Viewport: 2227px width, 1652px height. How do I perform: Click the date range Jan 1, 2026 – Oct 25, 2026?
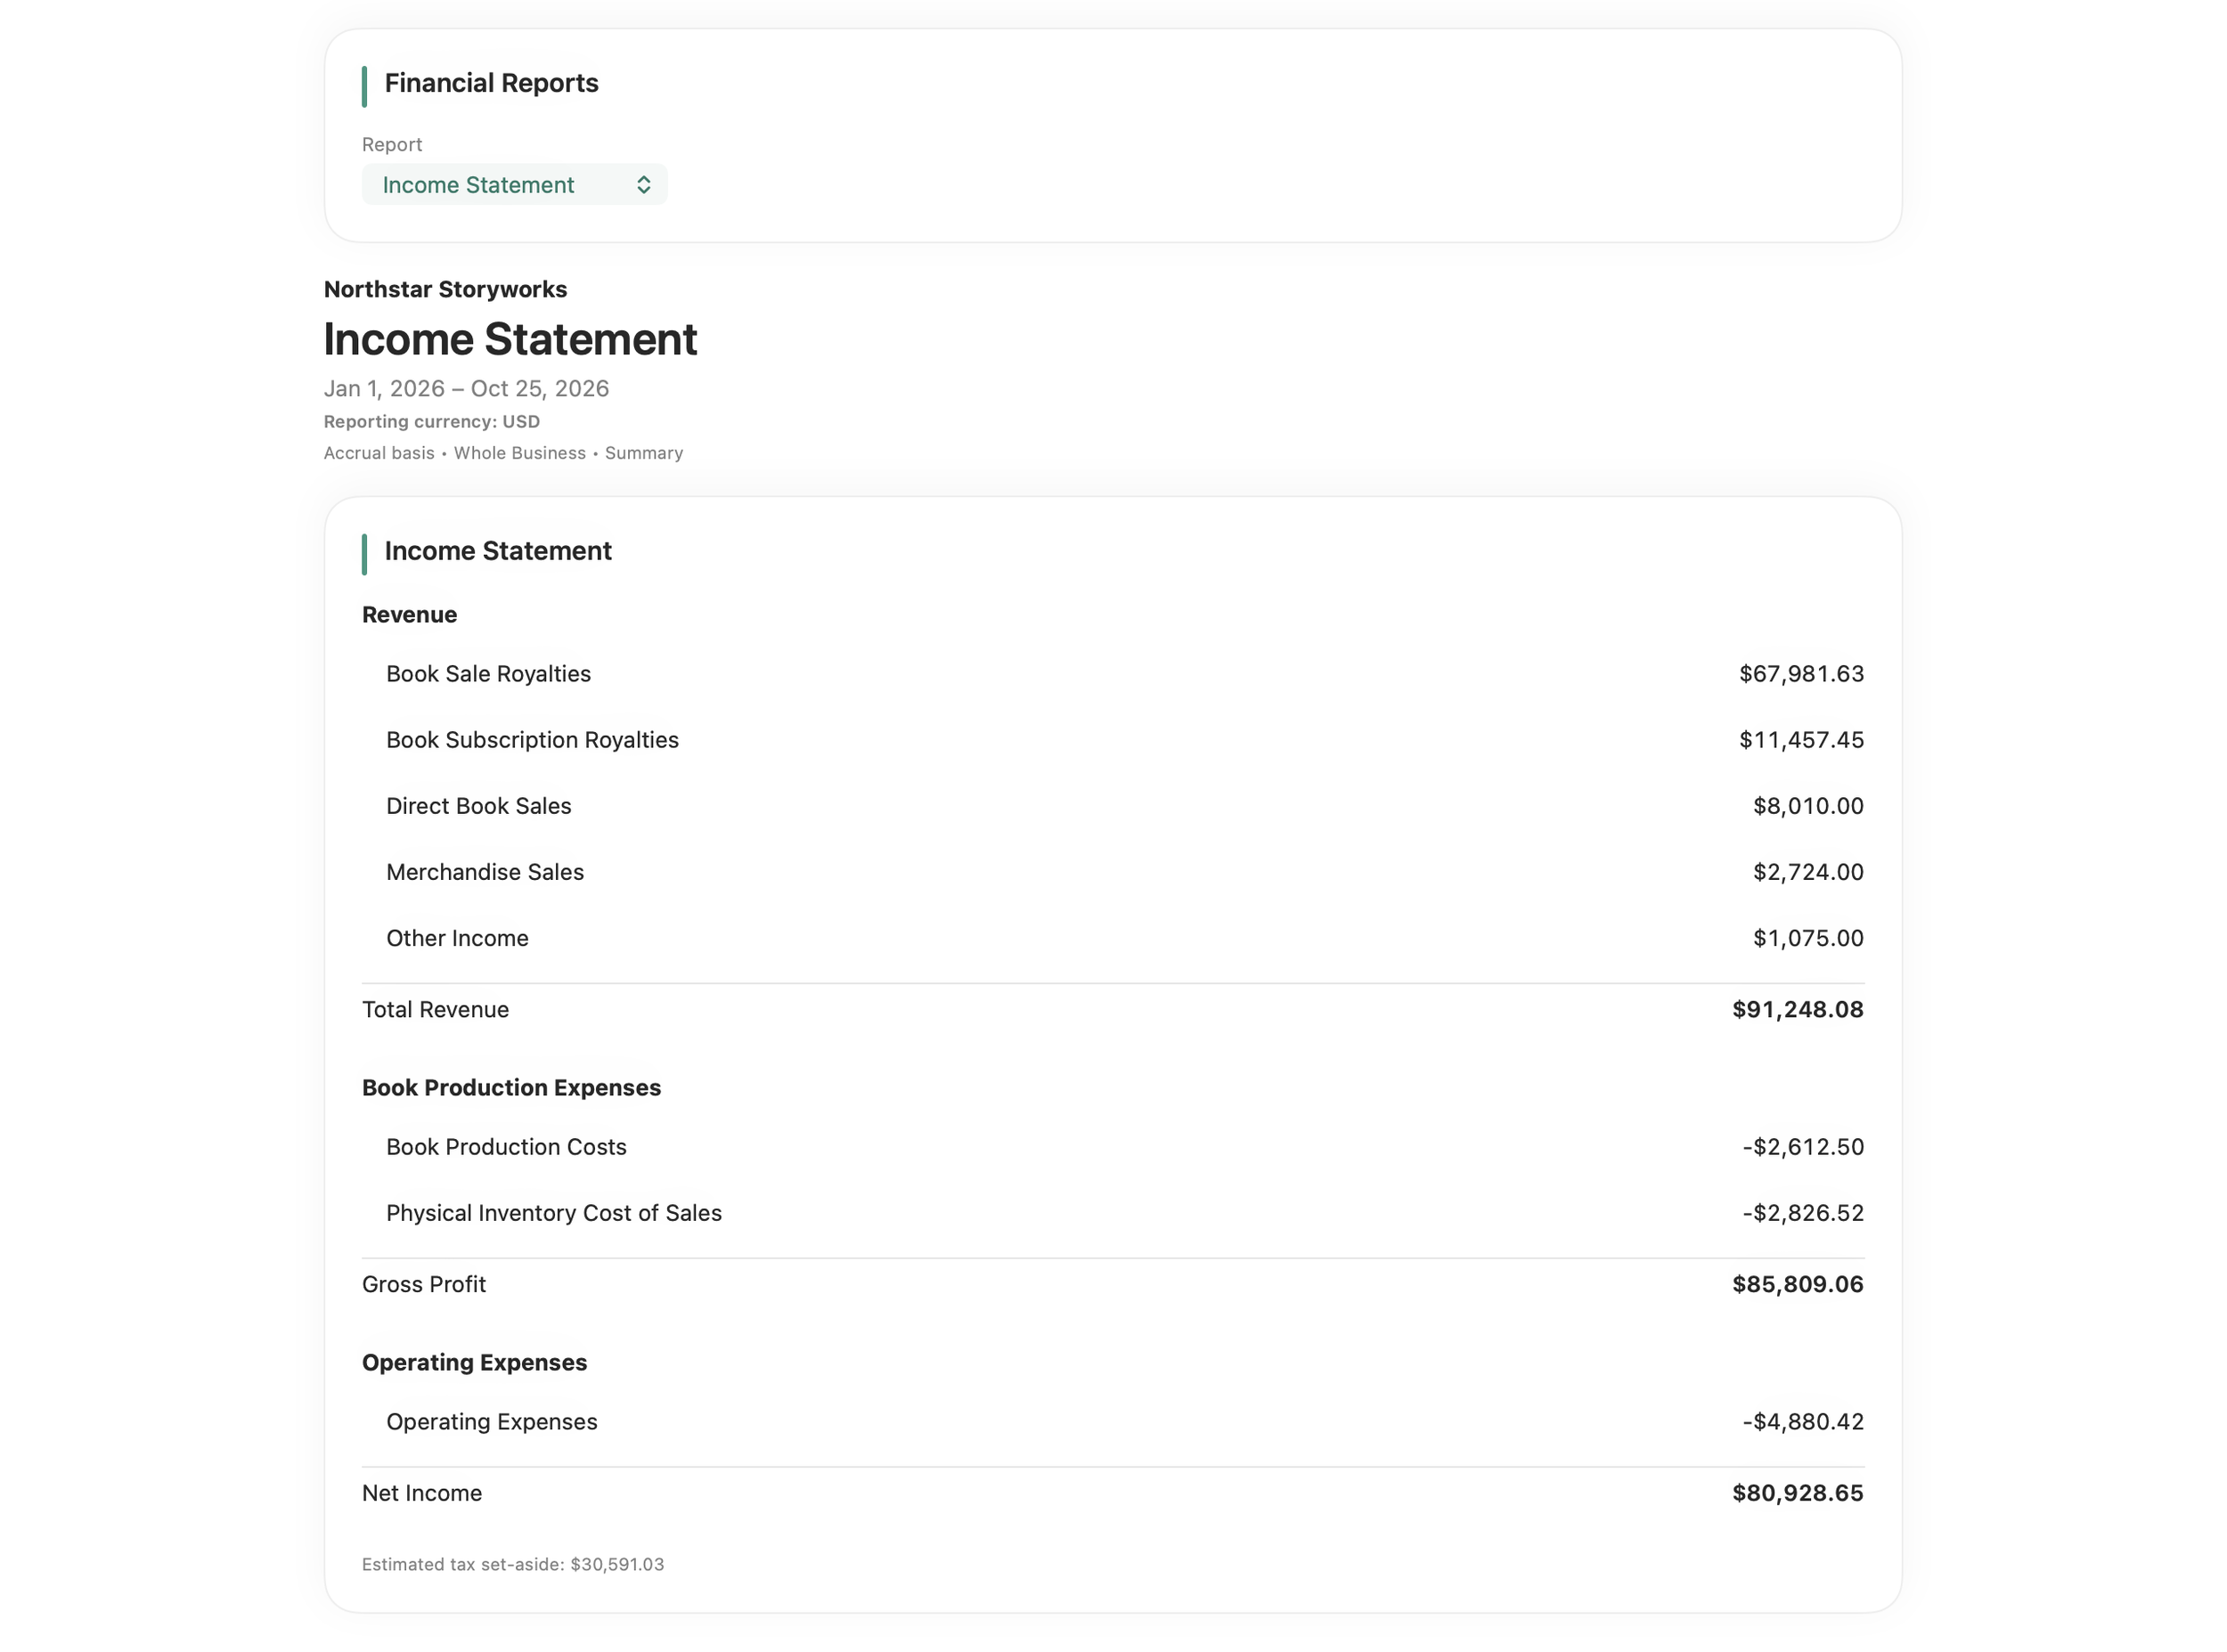(x=466, y=388)
